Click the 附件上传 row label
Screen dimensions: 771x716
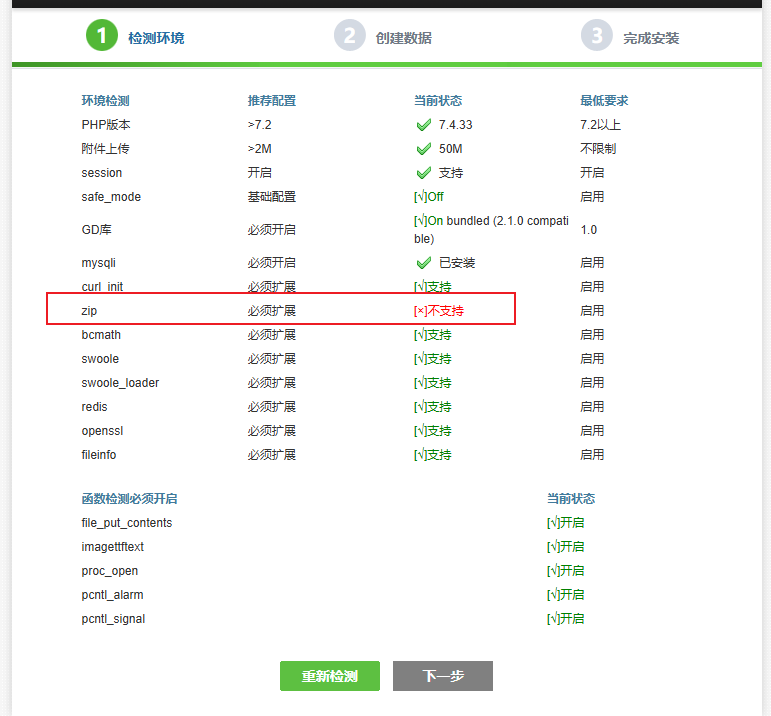105,149
